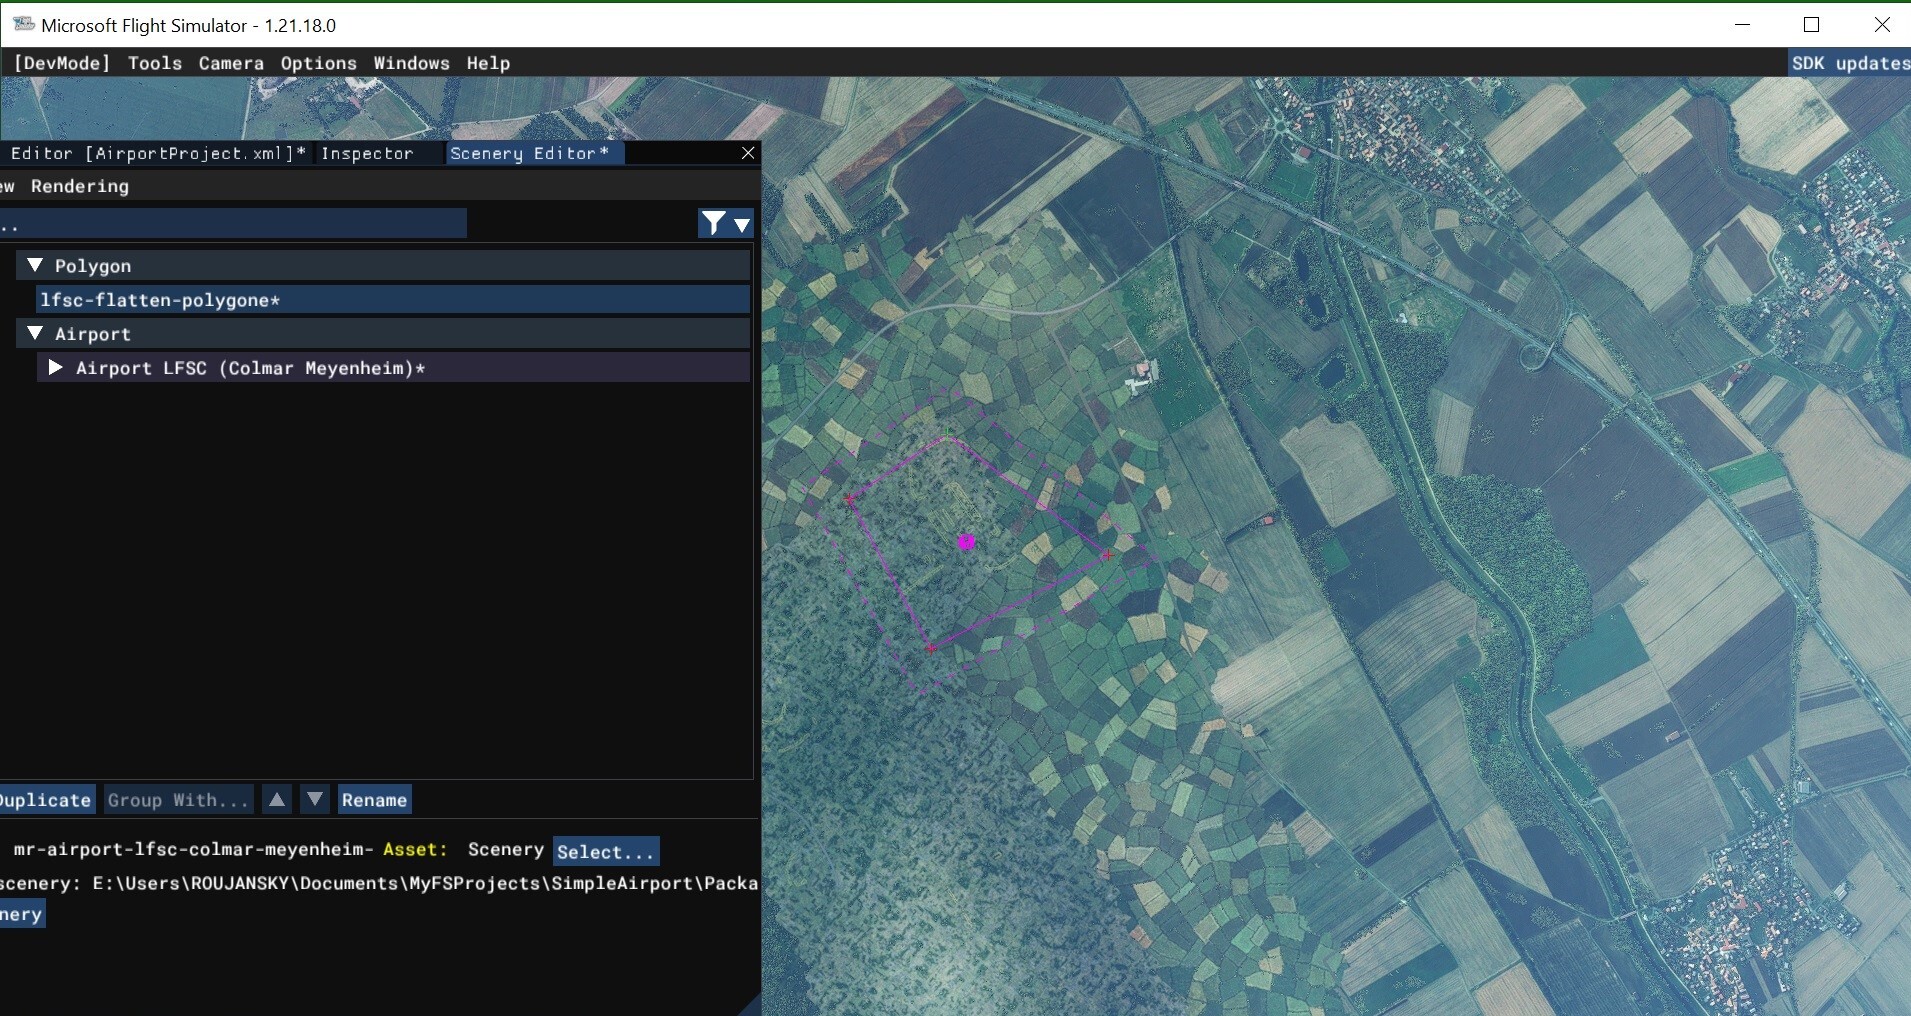Click the Rename button
1911x1016 pixels.
(x=374, y=800)
